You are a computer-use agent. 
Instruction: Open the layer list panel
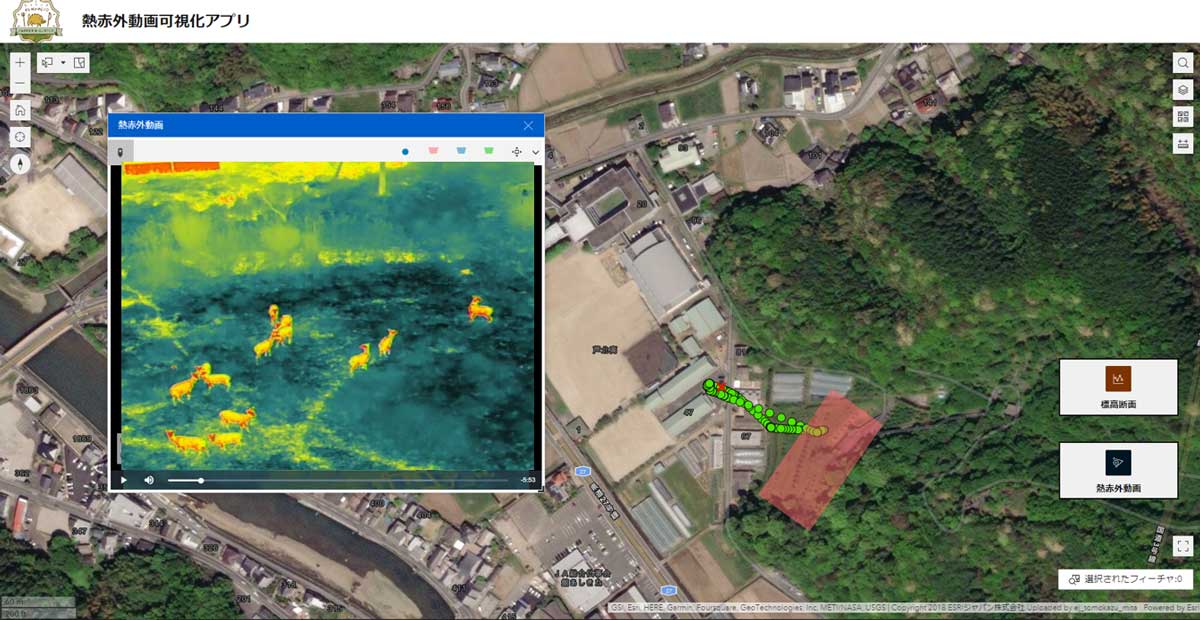click(x=1181, y=89)
